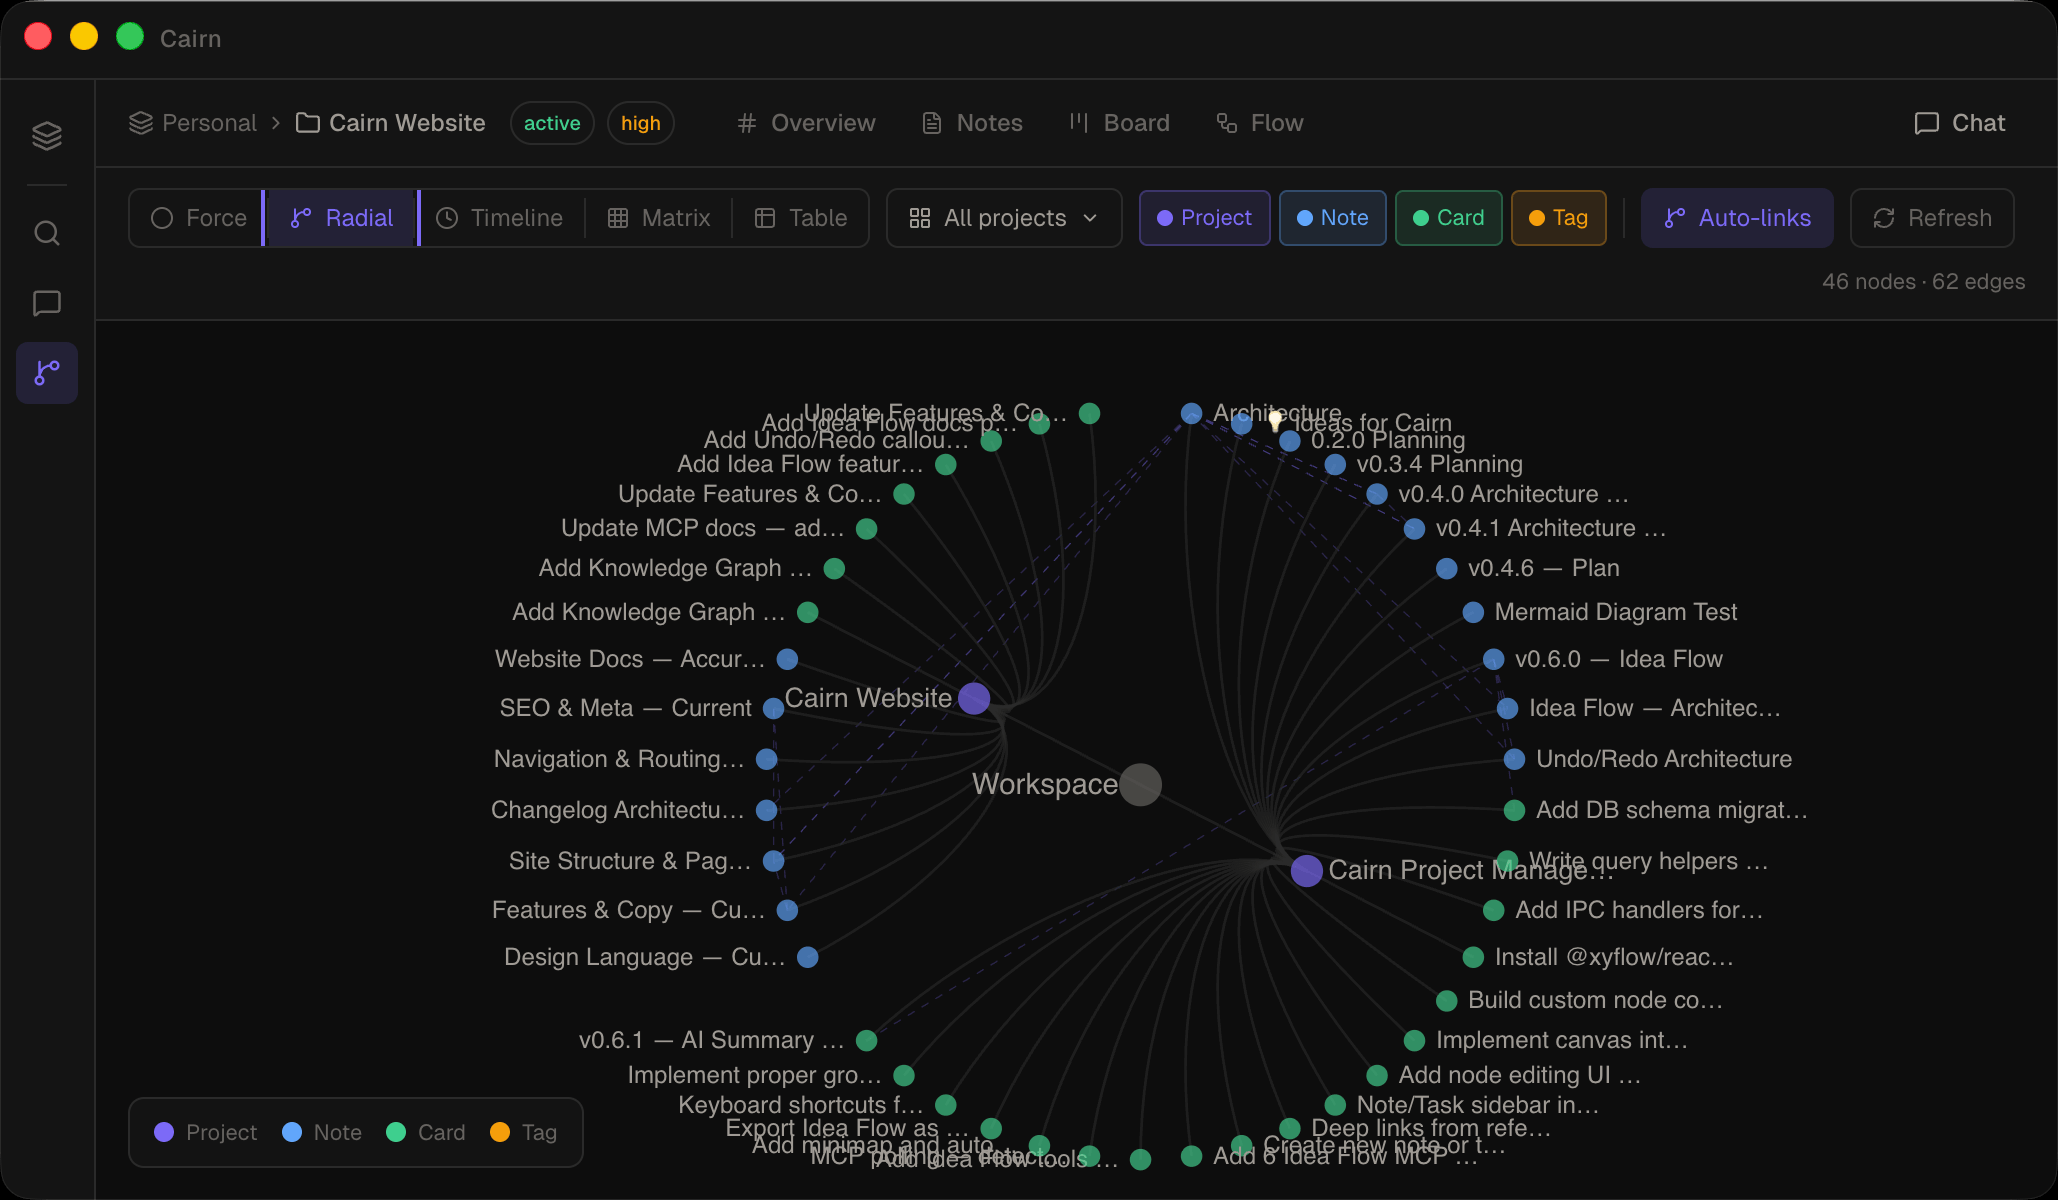Viewport: 2058px width, 1200px height.
Task: Click the Navigation & Routing… note node
Action: (x=767, y=759)
